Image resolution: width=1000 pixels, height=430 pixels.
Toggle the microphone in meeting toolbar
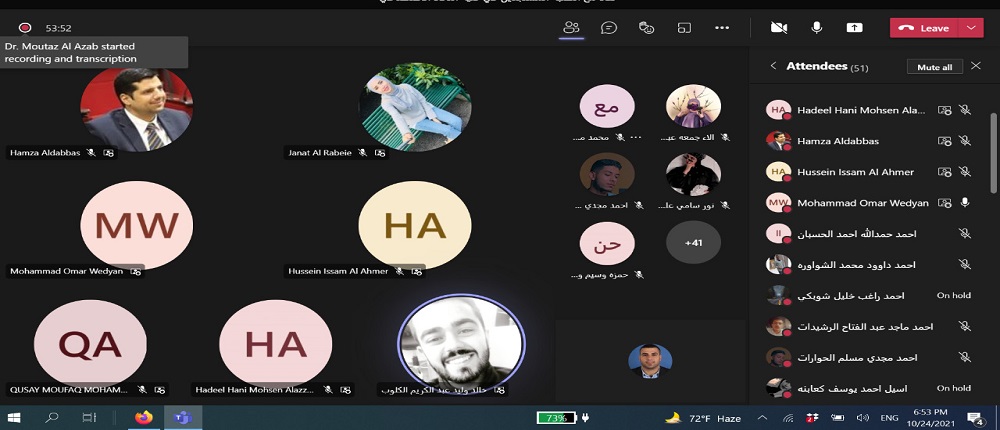(817, 28)
